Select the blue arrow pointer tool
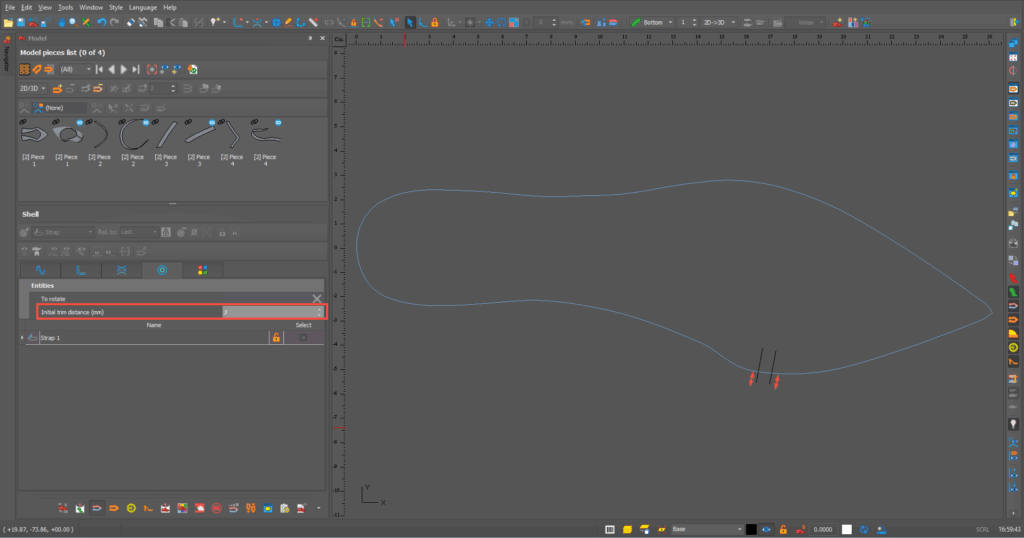The height and width of the screenshot is (538, 1024). click(410, 22)
